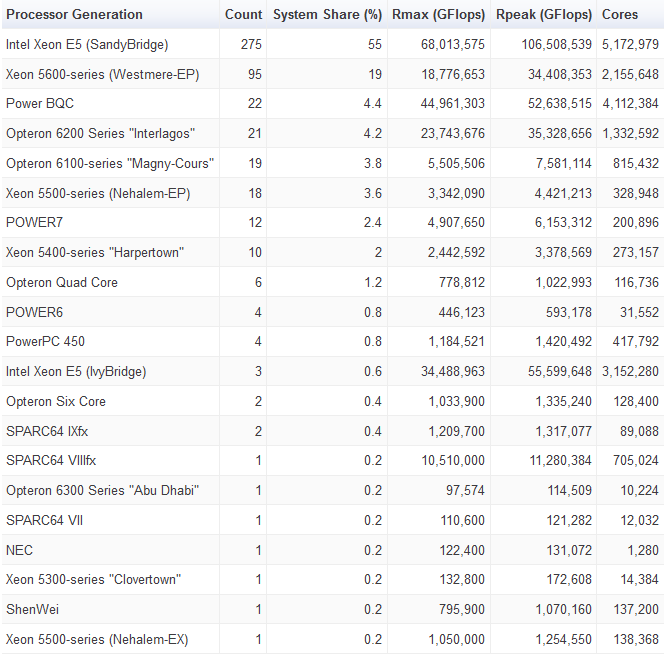664x656 pixels.
Task: Select the Rmax value 97,574
Action: click(x=465, y=490)
